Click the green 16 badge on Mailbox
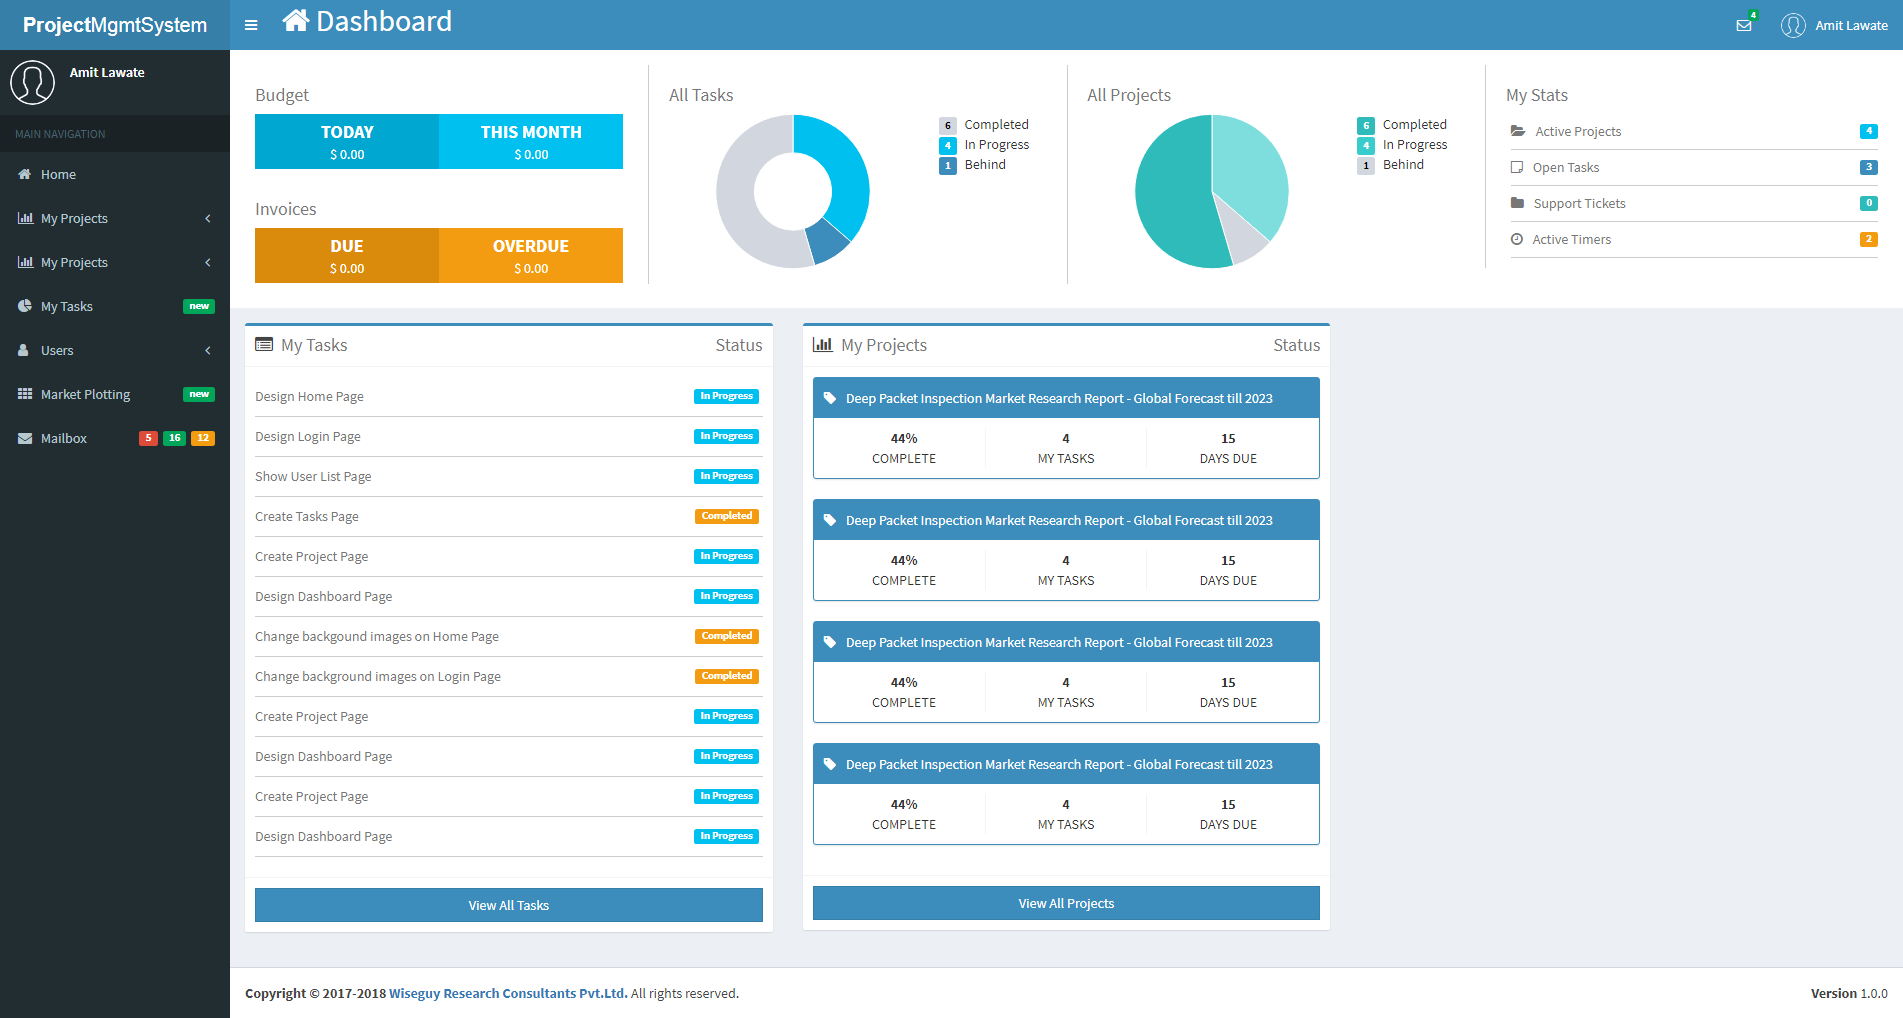 click(174, 438)
